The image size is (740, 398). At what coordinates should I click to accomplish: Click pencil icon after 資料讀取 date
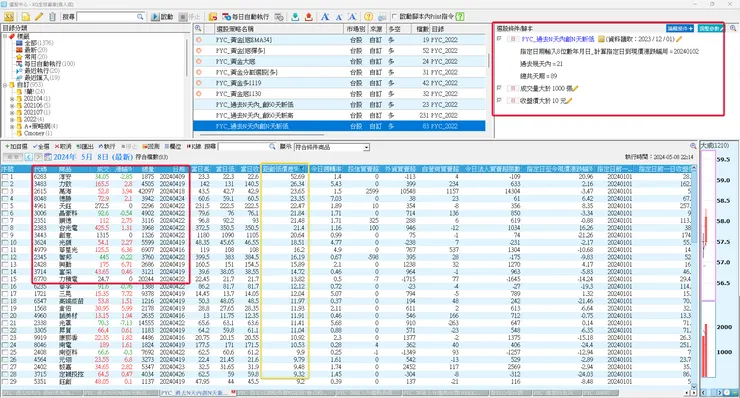click(680, 39)
